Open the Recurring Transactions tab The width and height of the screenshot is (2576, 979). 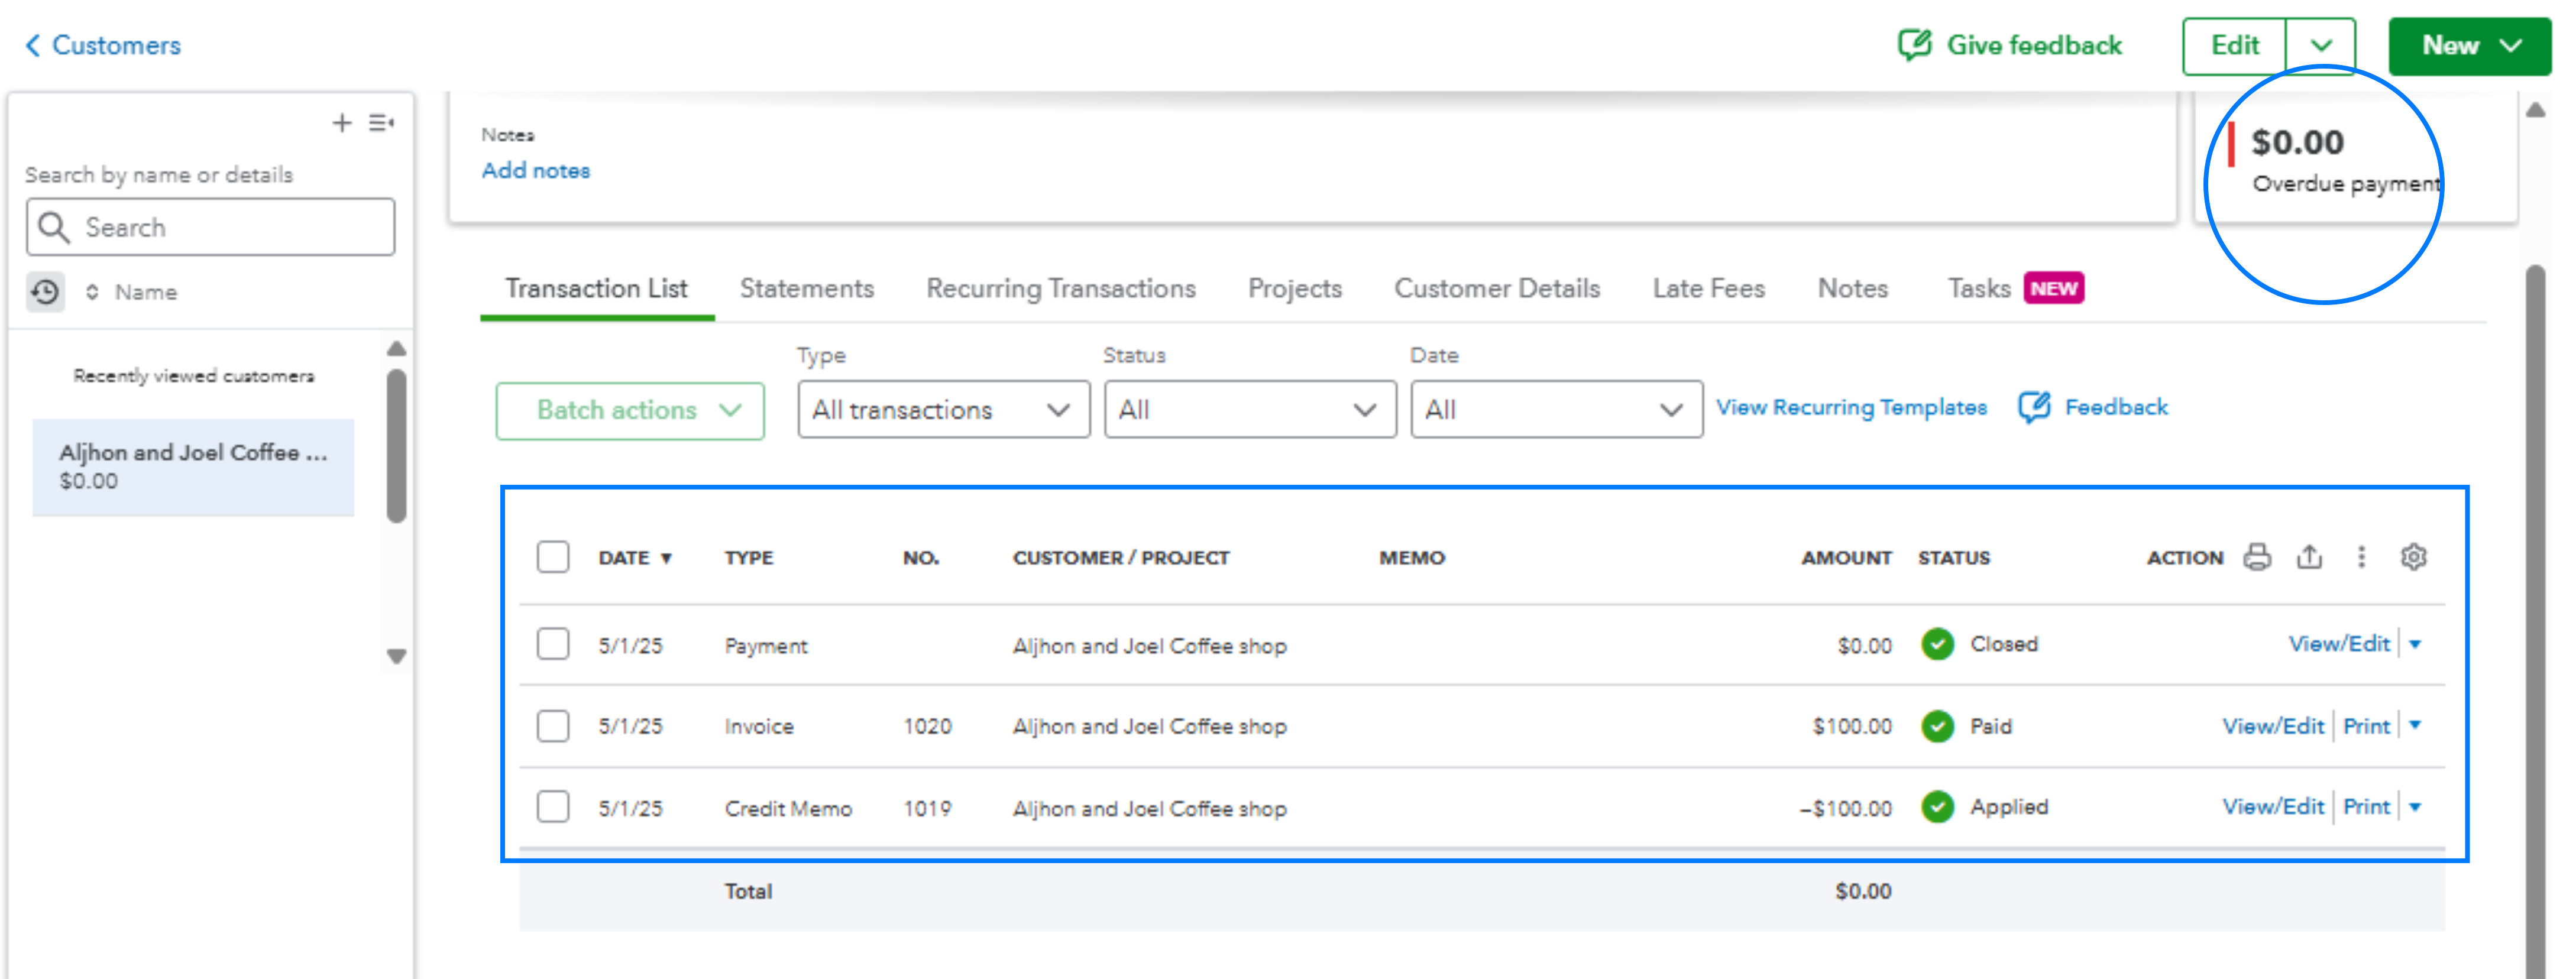click(x=1061, y=289)
